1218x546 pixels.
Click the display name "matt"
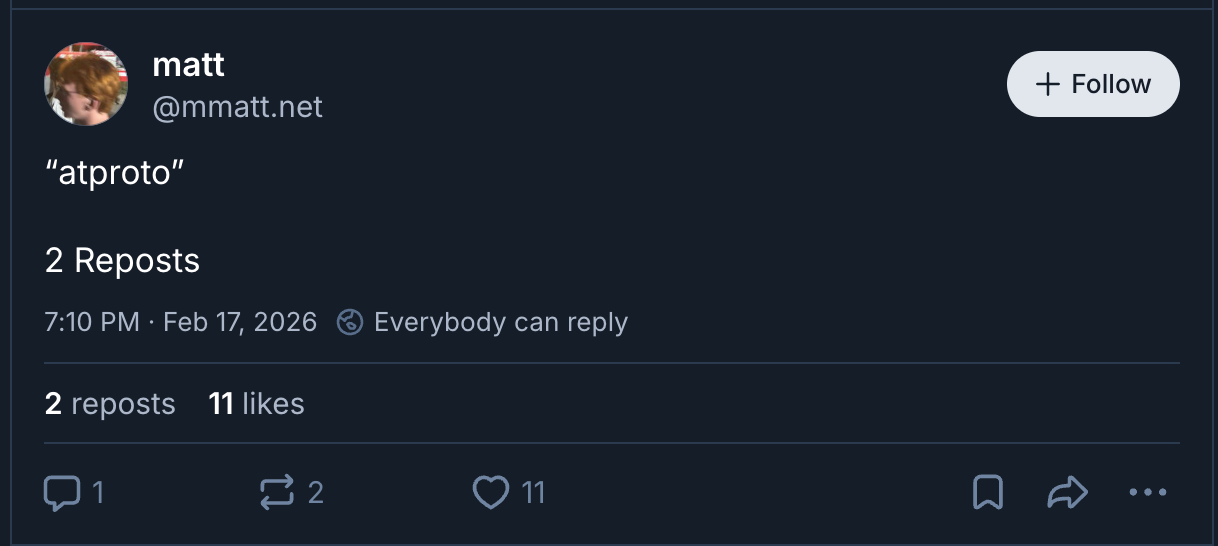tap(188, 65)
